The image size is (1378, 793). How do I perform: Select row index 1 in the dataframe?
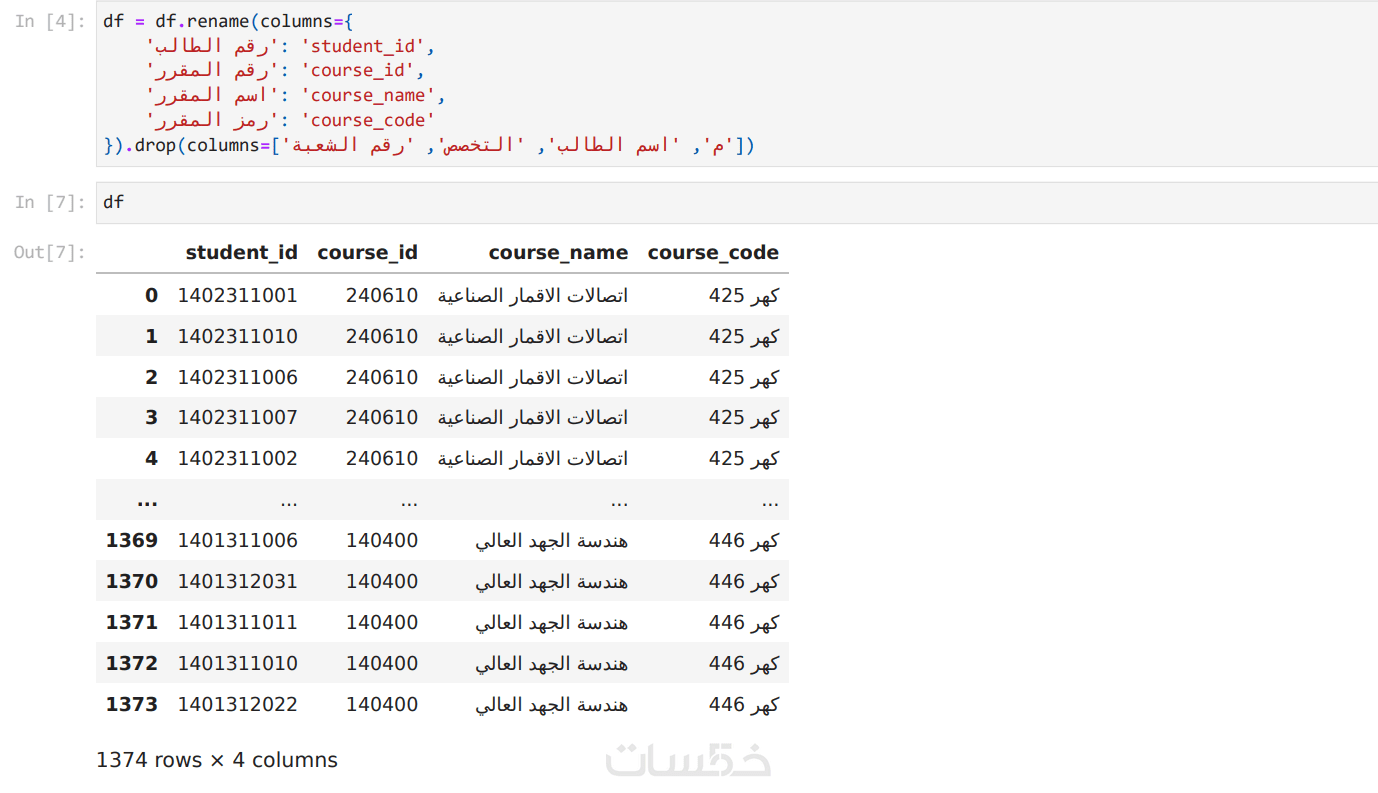tap(151, 336)
